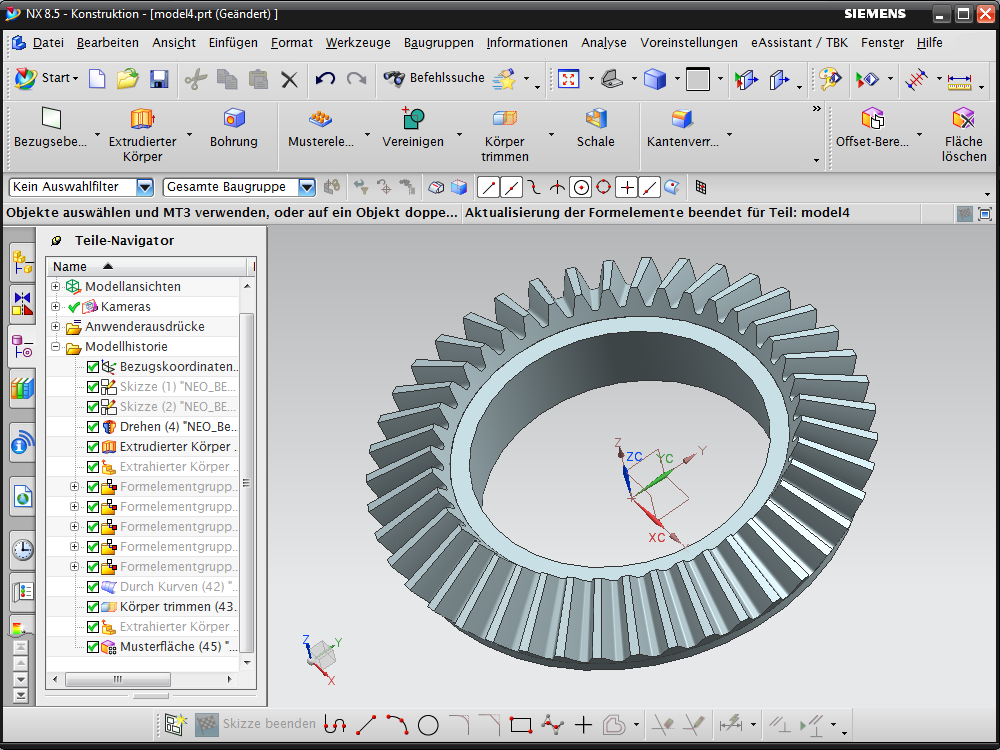
Task: Pick the circle sketch tool in bottom toolbar
Action: point(428,725)
